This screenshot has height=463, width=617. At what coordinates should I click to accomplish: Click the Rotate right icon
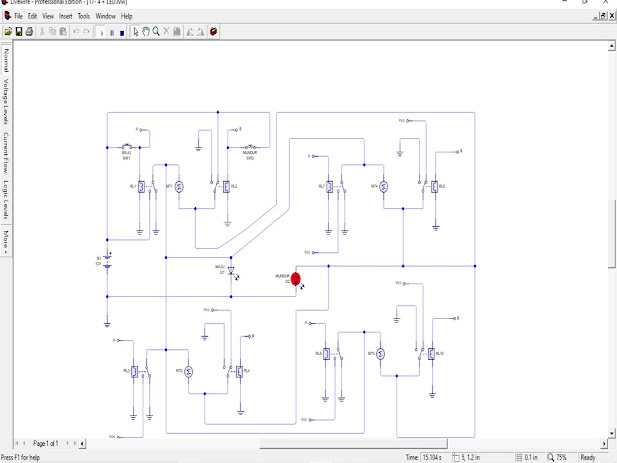click(200, 31)
